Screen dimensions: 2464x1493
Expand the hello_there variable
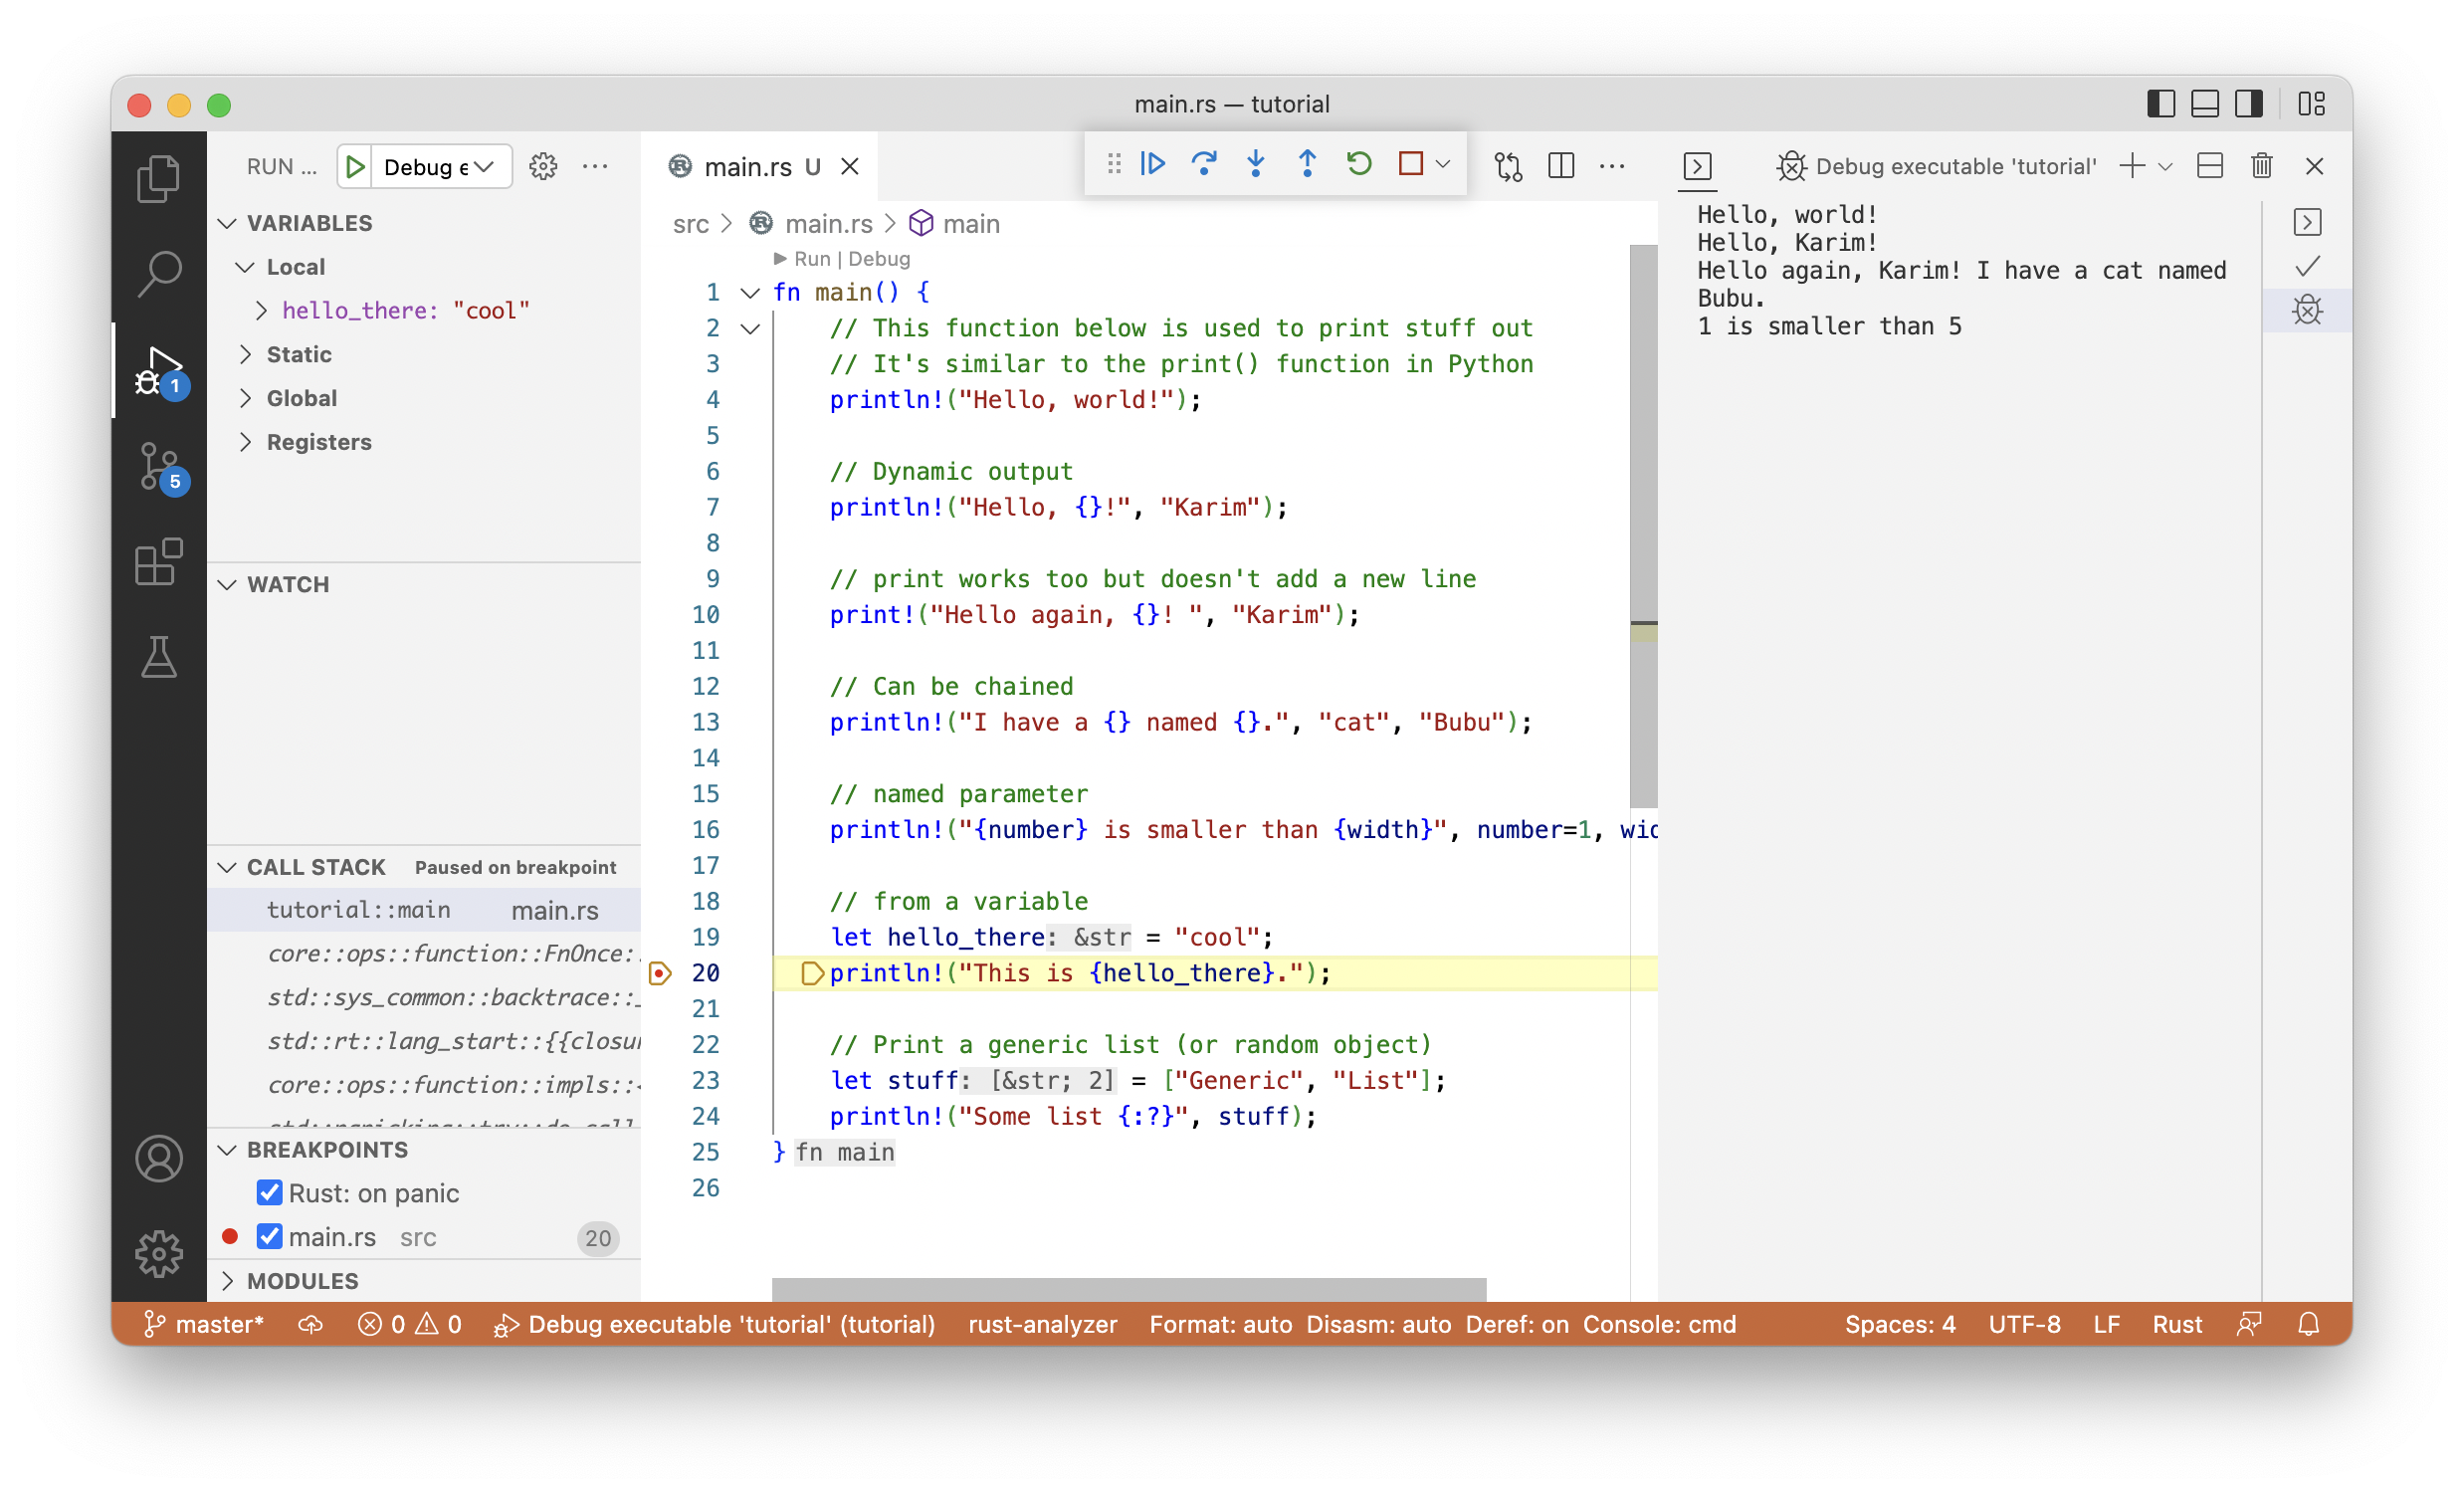coord(260,310)
